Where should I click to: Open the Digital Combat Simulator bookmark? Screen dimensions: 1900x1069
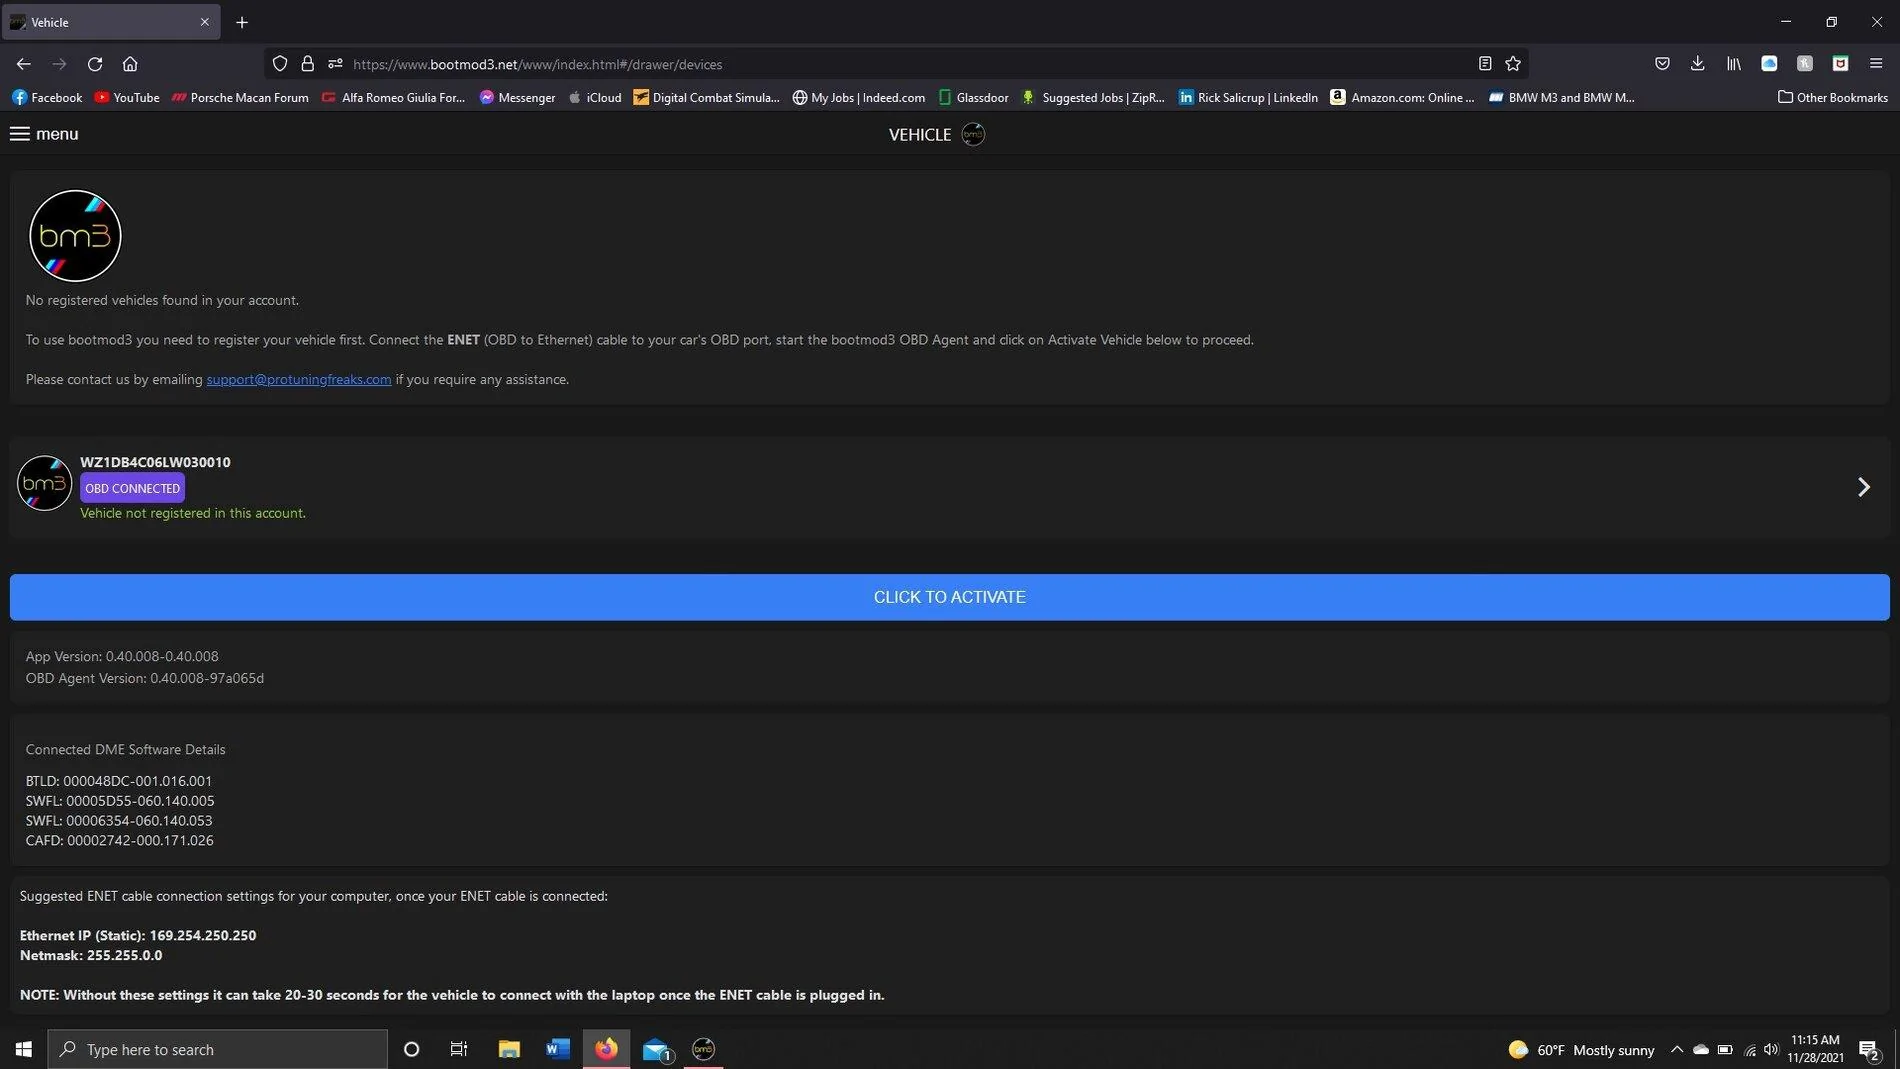pos(706,97)
